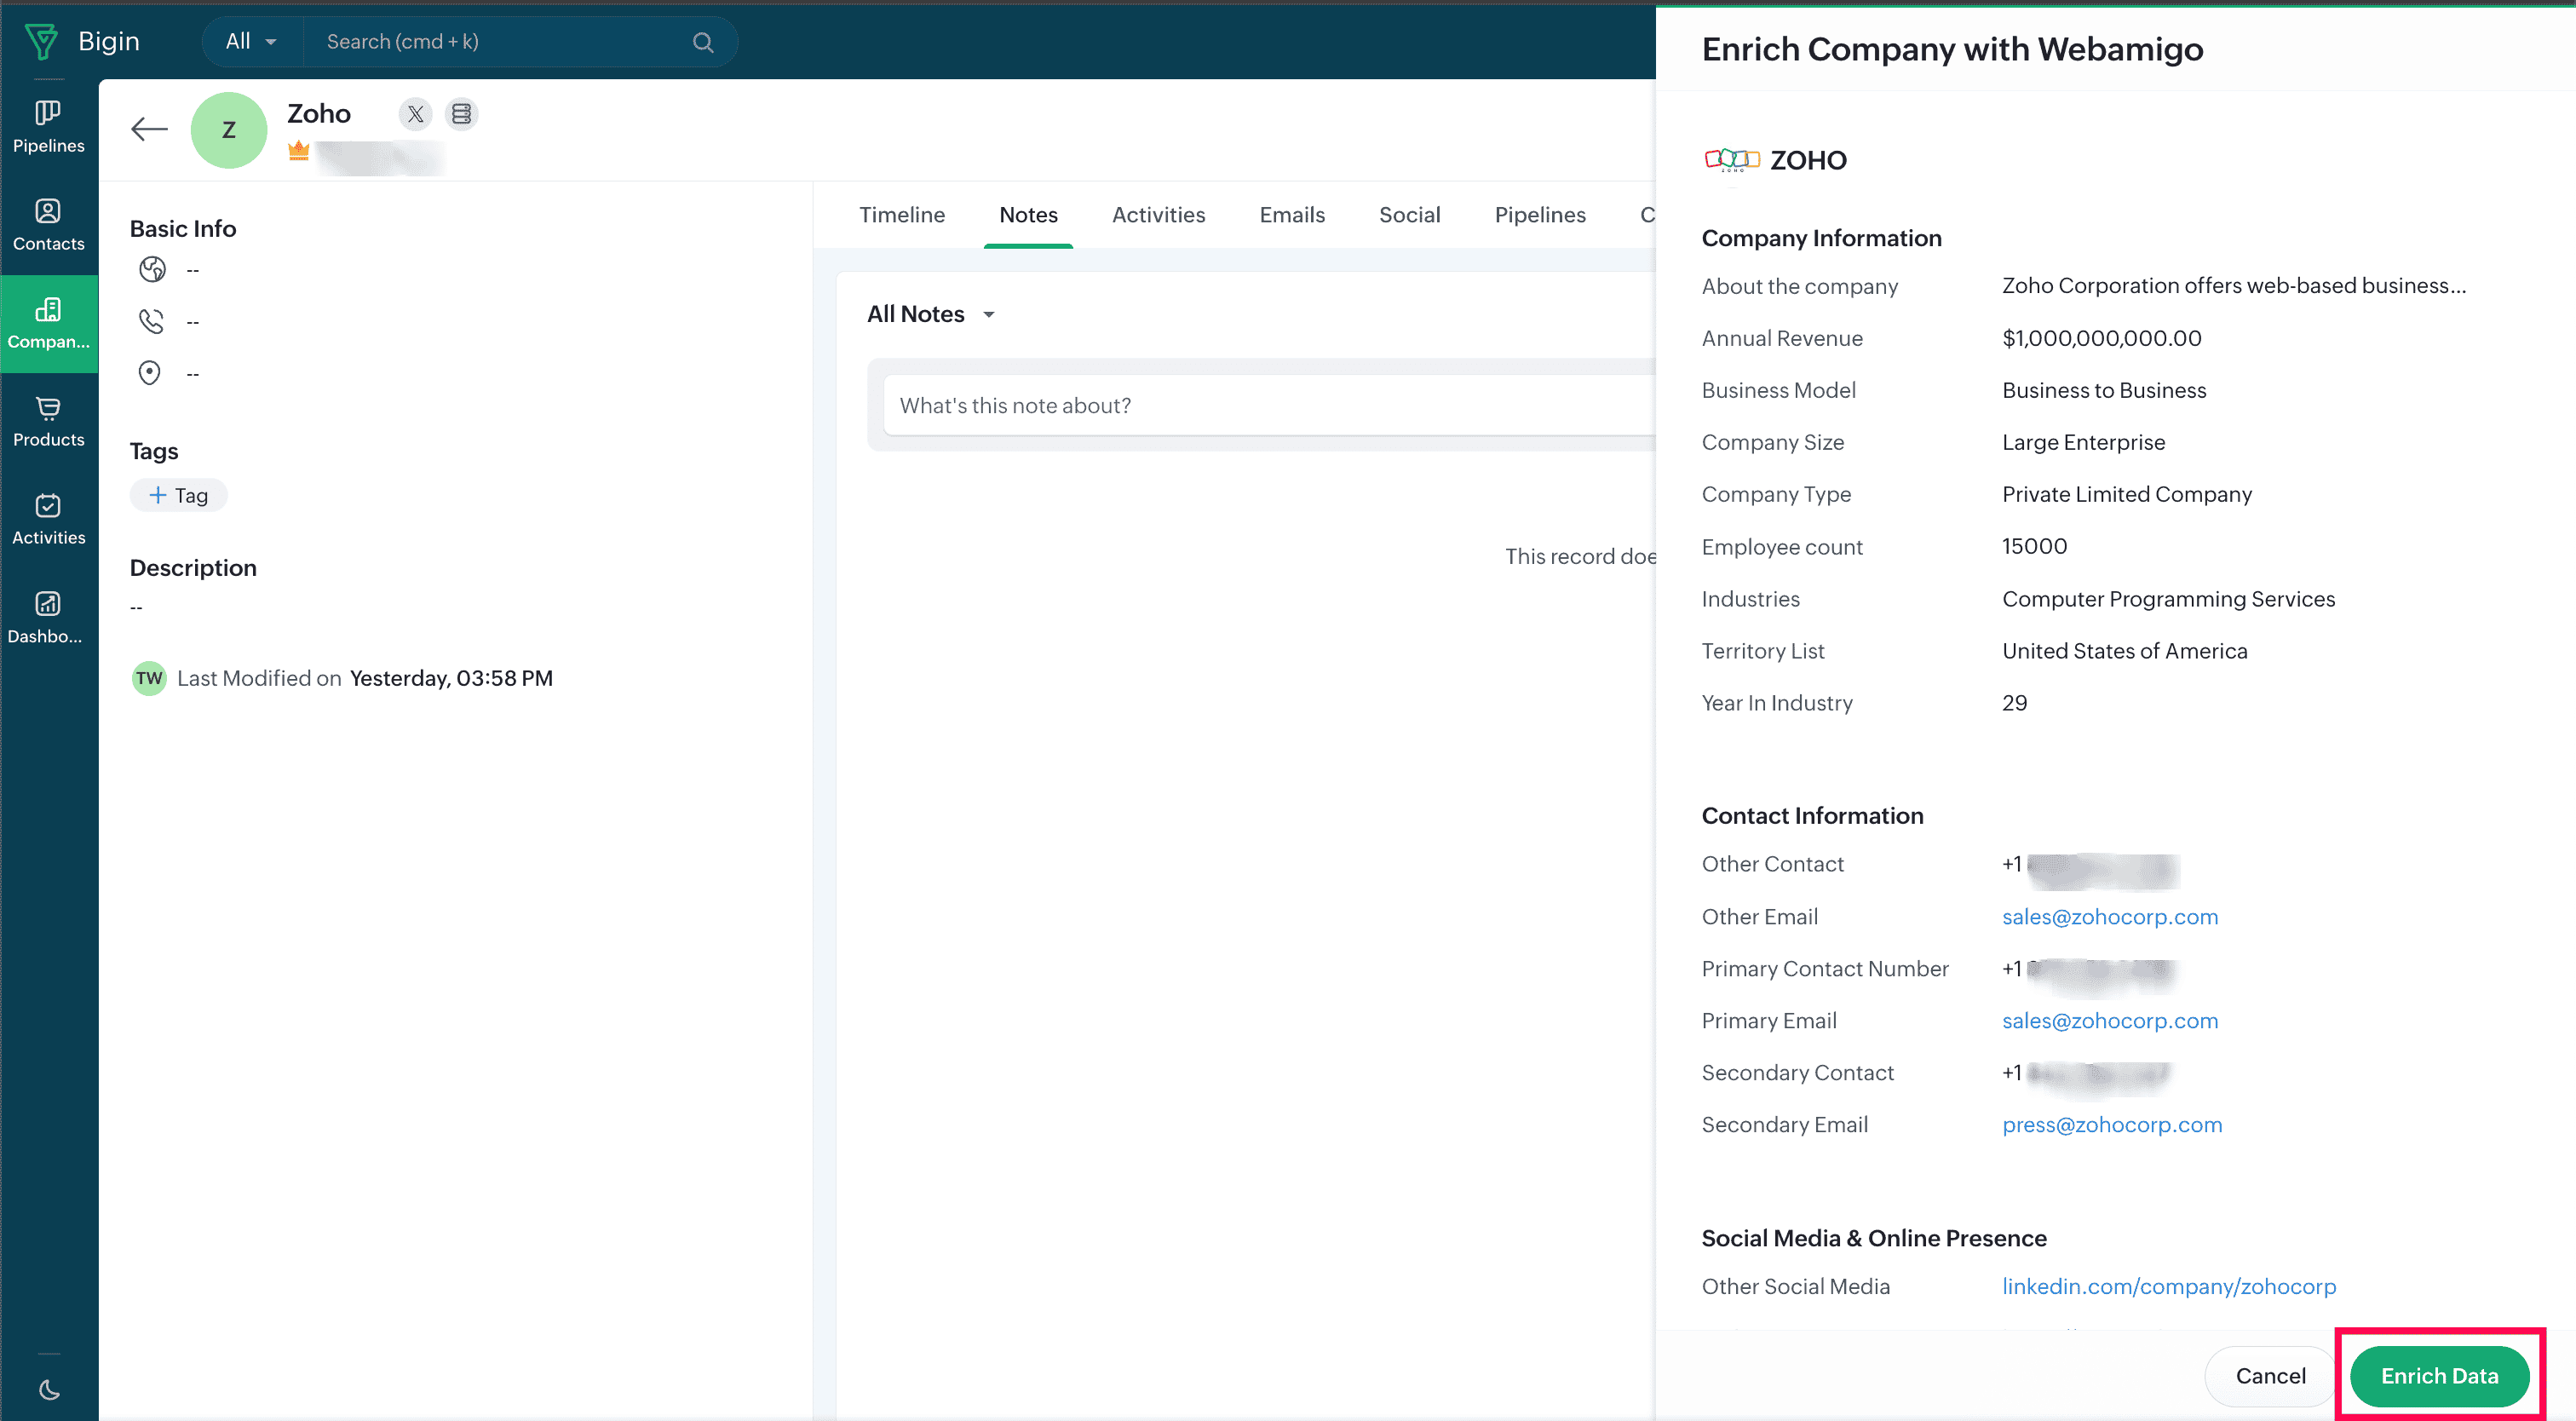Viewport: 2576px width, 1421px height.
Task: Click the "What's this note about?" field
Action: tap(1270, 405)
